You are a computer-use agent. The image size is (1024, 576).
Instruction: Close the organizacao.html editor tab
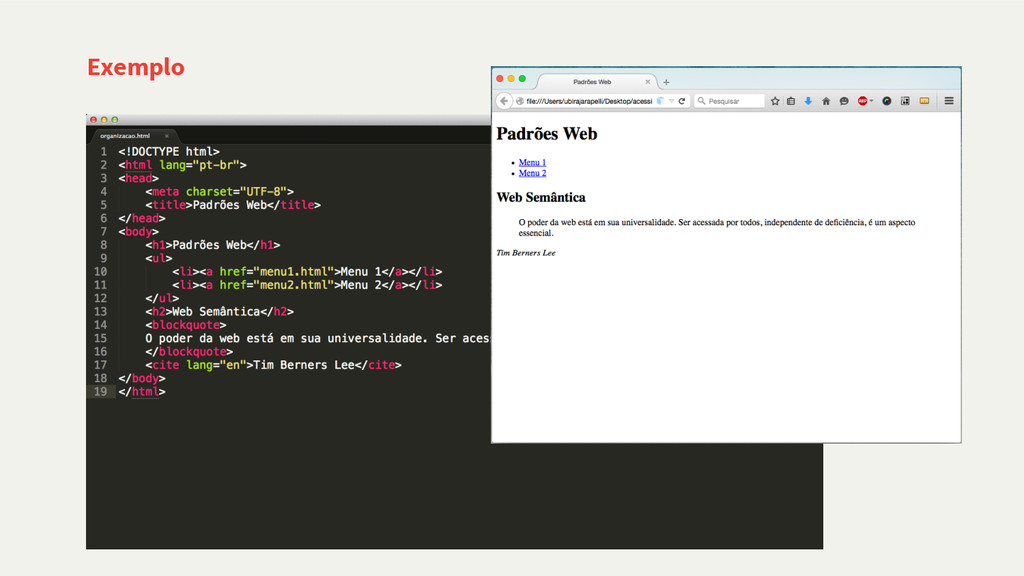(167, 136)
